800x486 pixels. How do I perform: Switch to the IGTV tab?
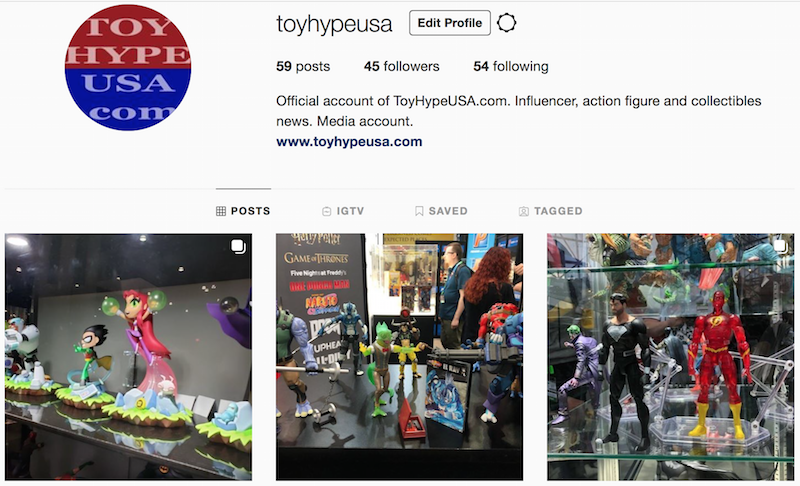coord(343,211)
